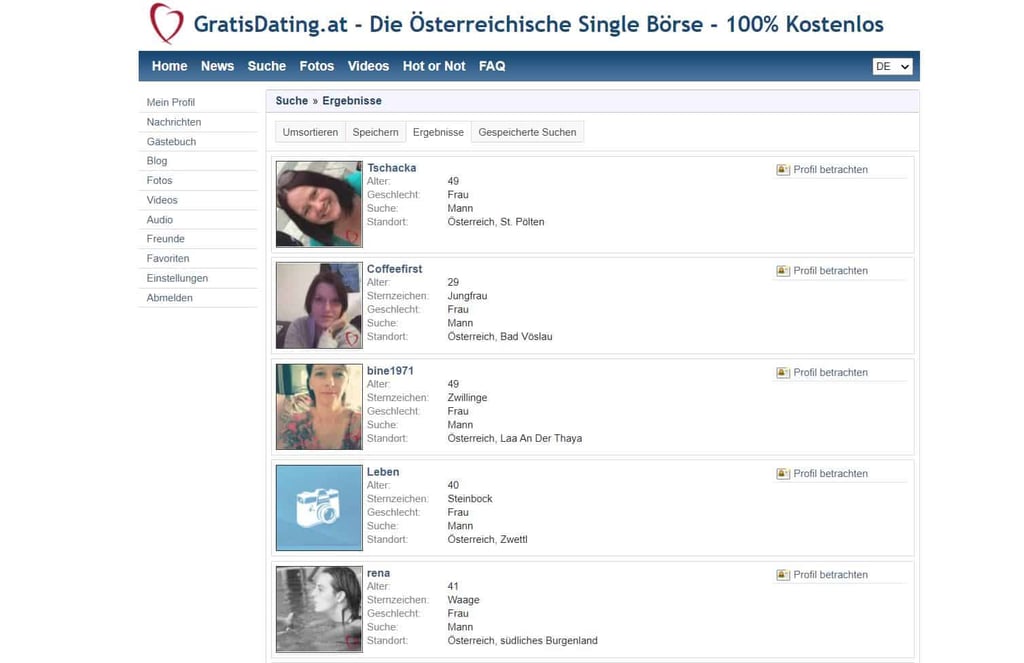Viewport: 1024px width, 663px height.
Task: Click location text 'Österreich, Bad Vöslau'
Action: coord(500,337)
